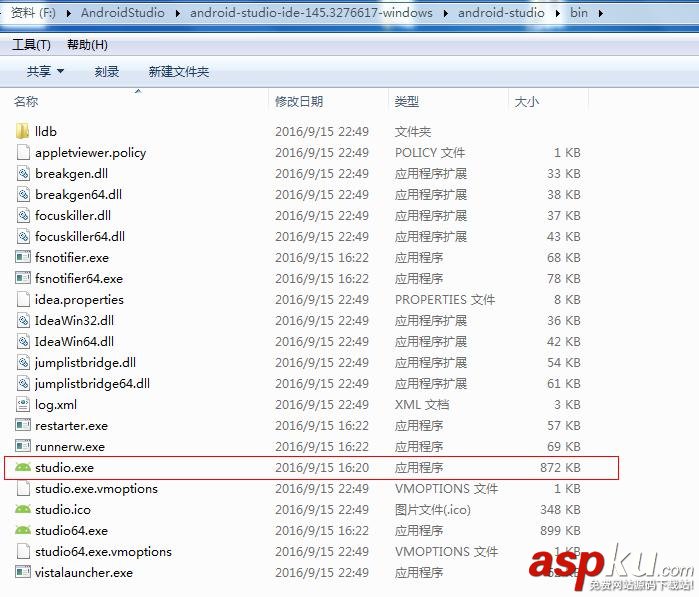Open the lldb folder icon
This screenshot has height=597, width=699.
pyautogui.click(x=23, y=132)
